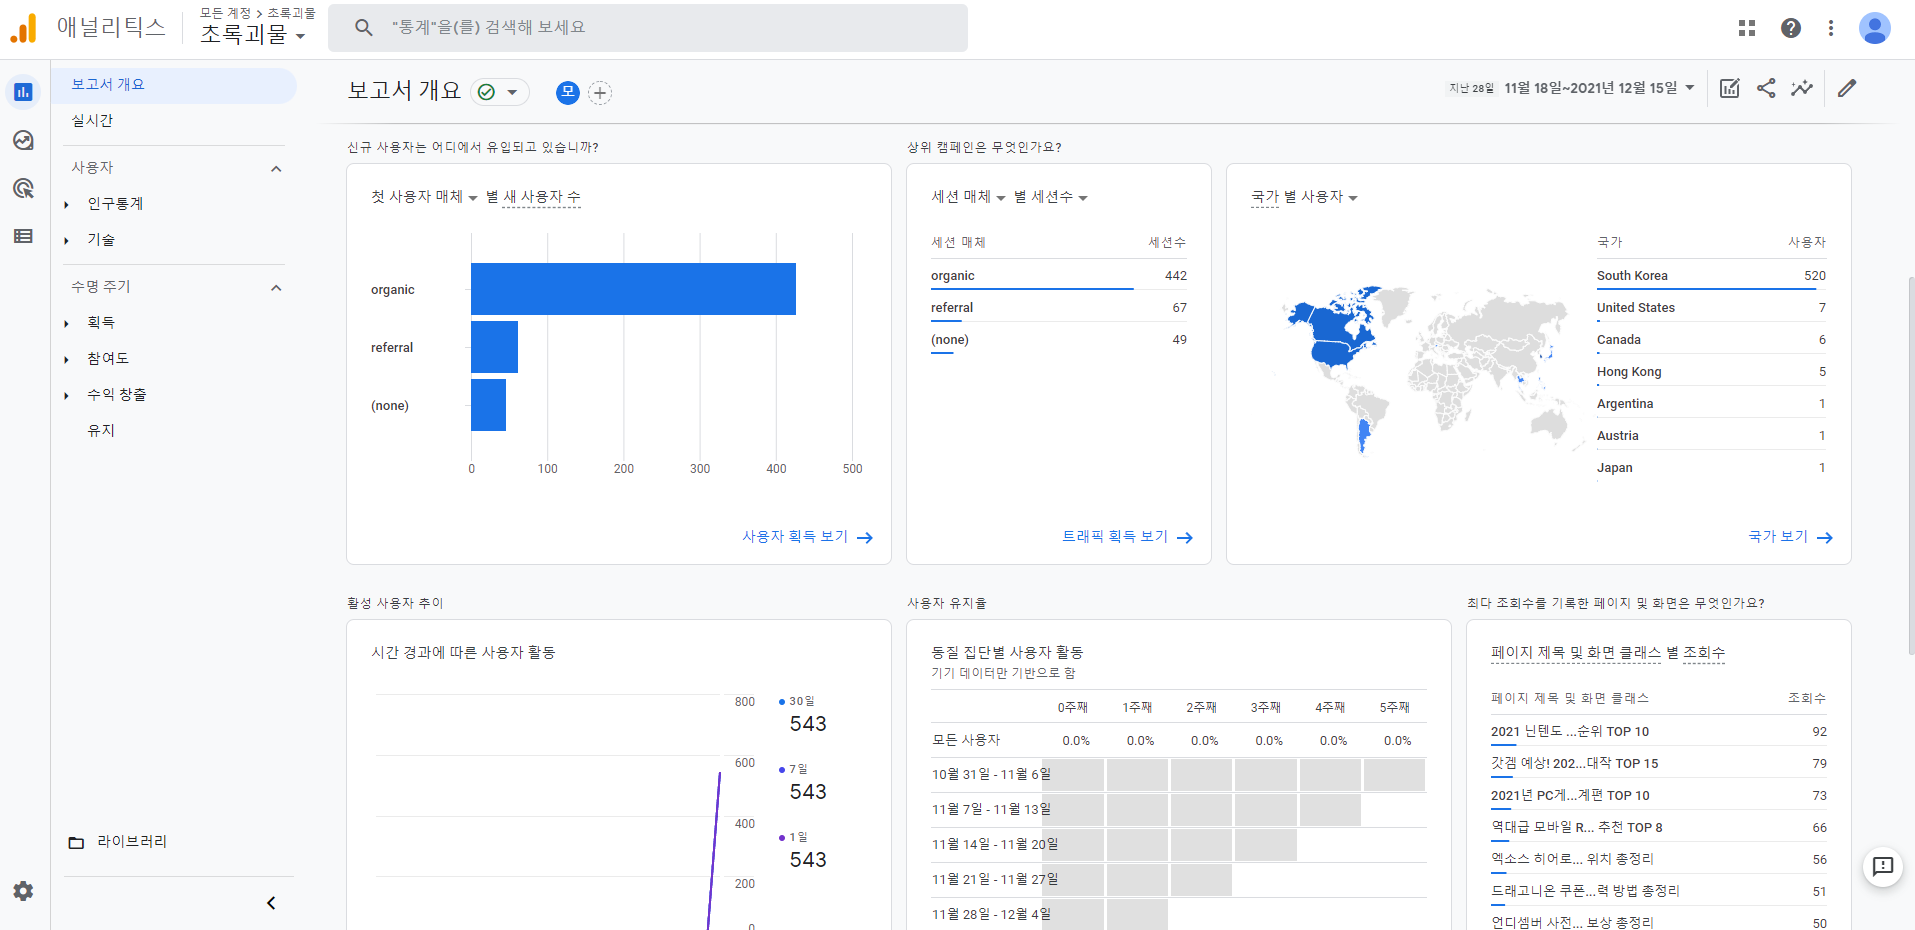Open the more options vertical dots menu
The width and height of the screenshot is (1915, 930).
pyautogui.click(x=1831, y=28)
